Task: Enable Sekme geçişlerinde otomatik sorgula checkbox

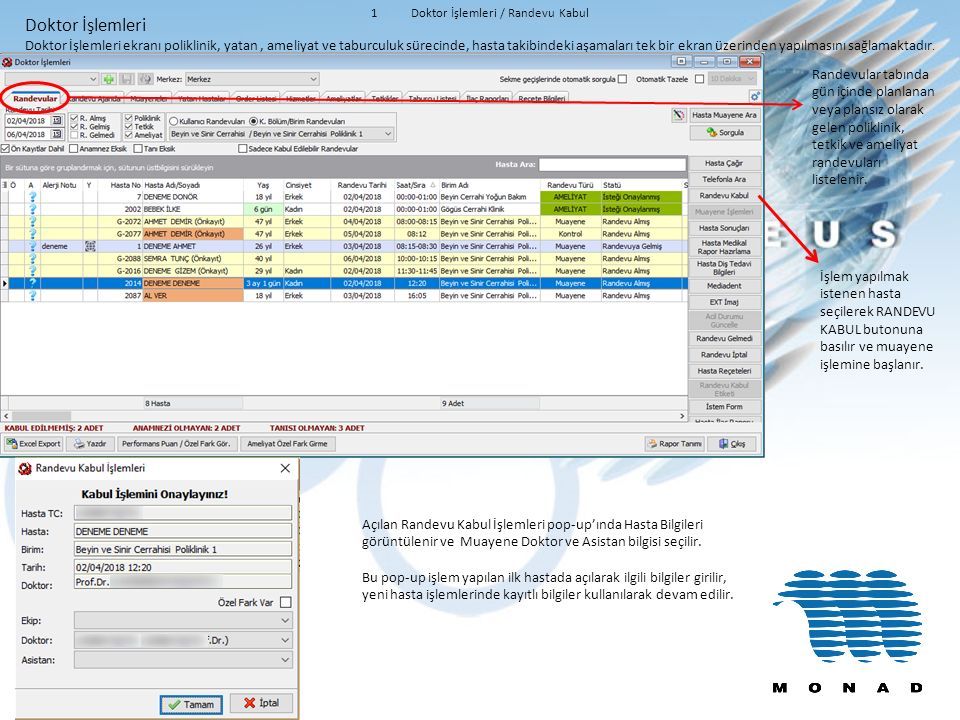Action: tap(623, 79)
